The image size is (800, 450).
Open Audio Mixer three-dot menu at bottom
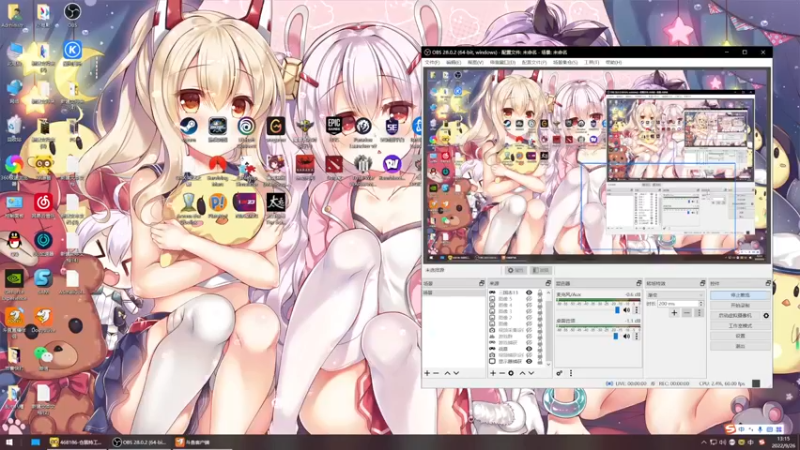pyautogui.click(x=571, y=373)
